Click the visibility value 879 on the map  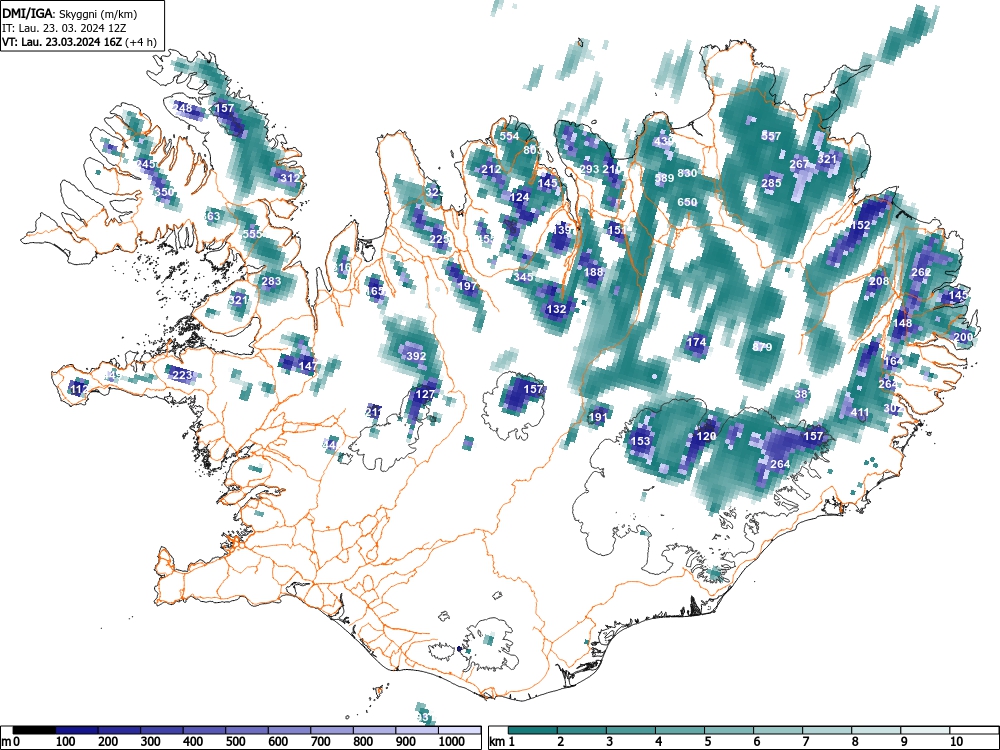(x=762, y=347)
